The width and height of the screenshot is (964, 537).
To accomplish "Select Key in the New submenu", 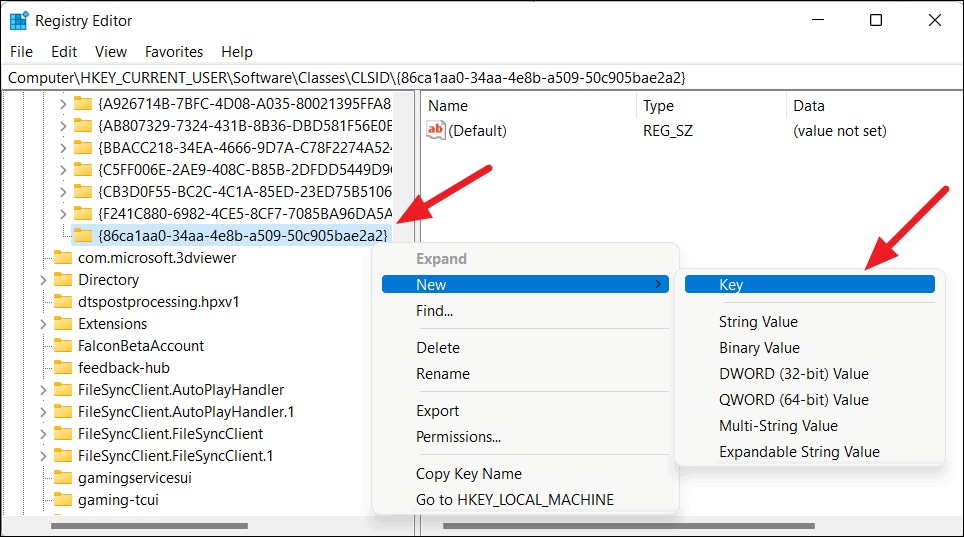I will point(810,284).
